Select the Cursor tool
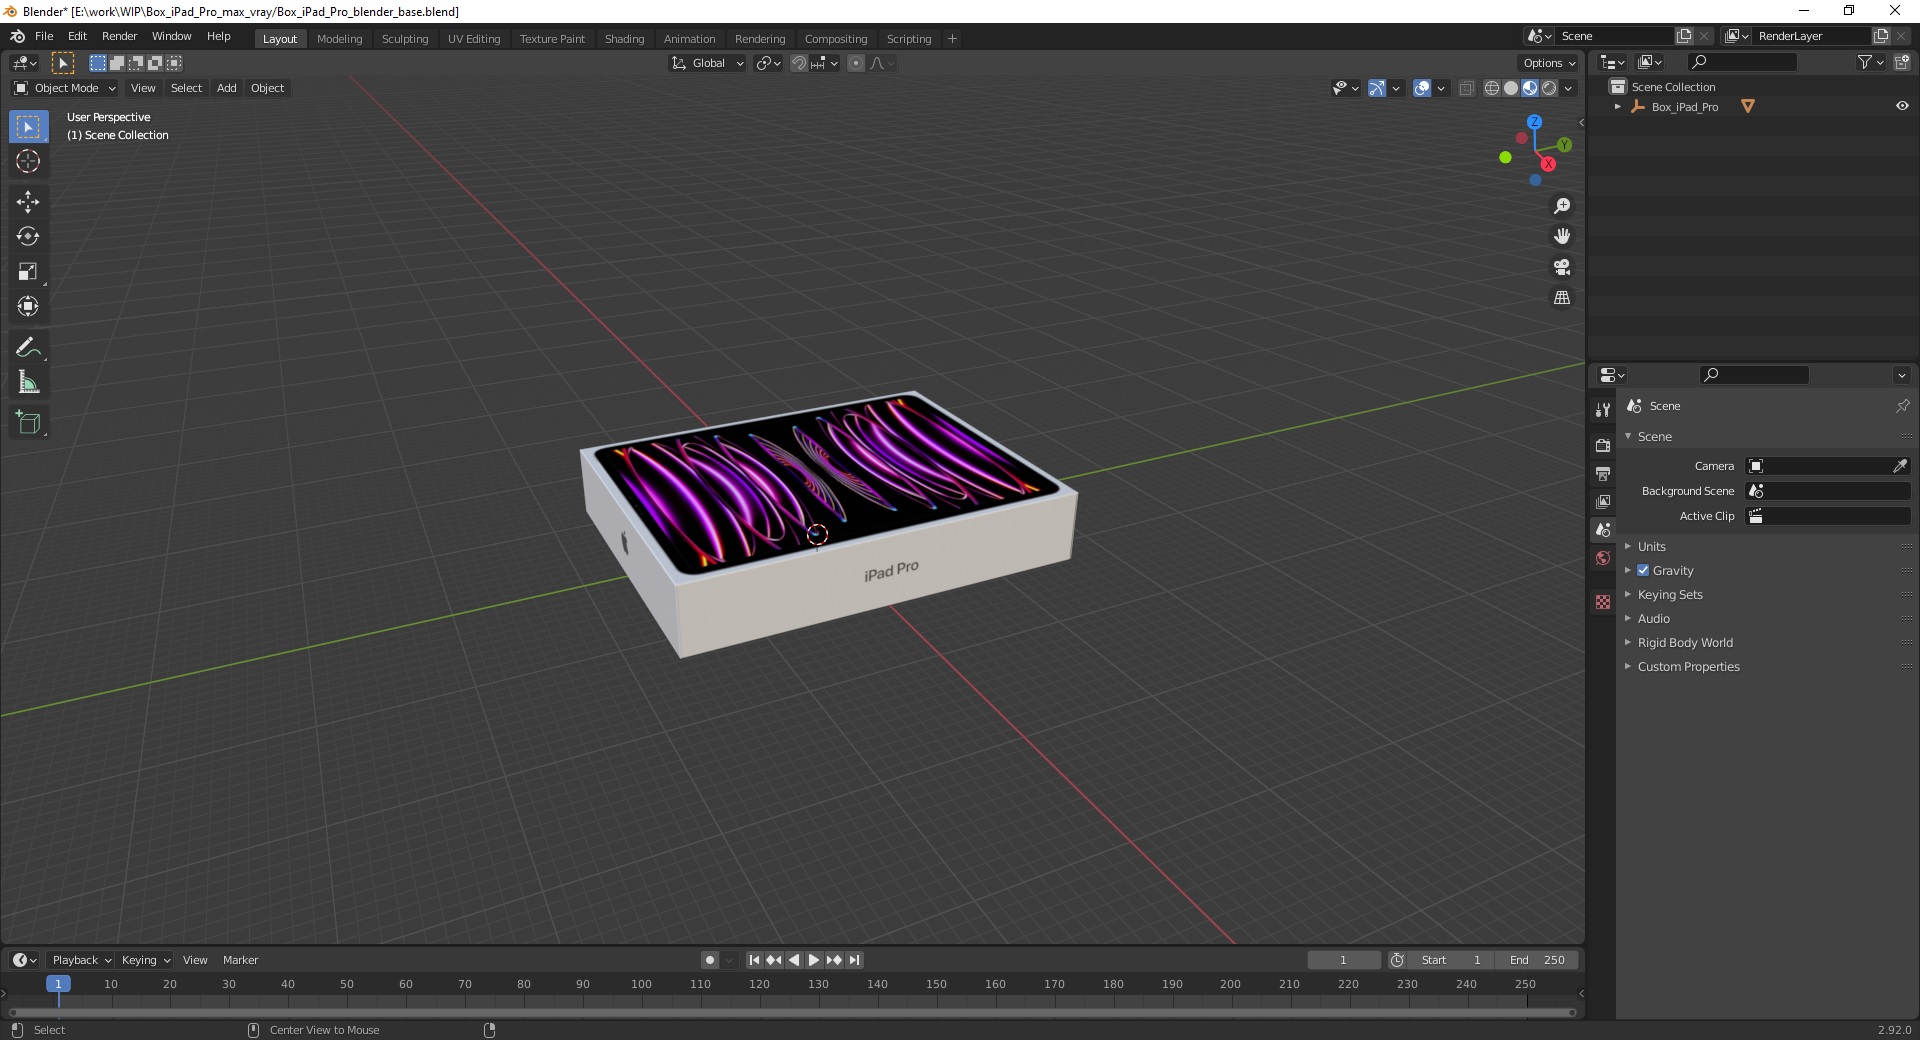This screenshot has width=1920, height=1040. coord(28,161)
